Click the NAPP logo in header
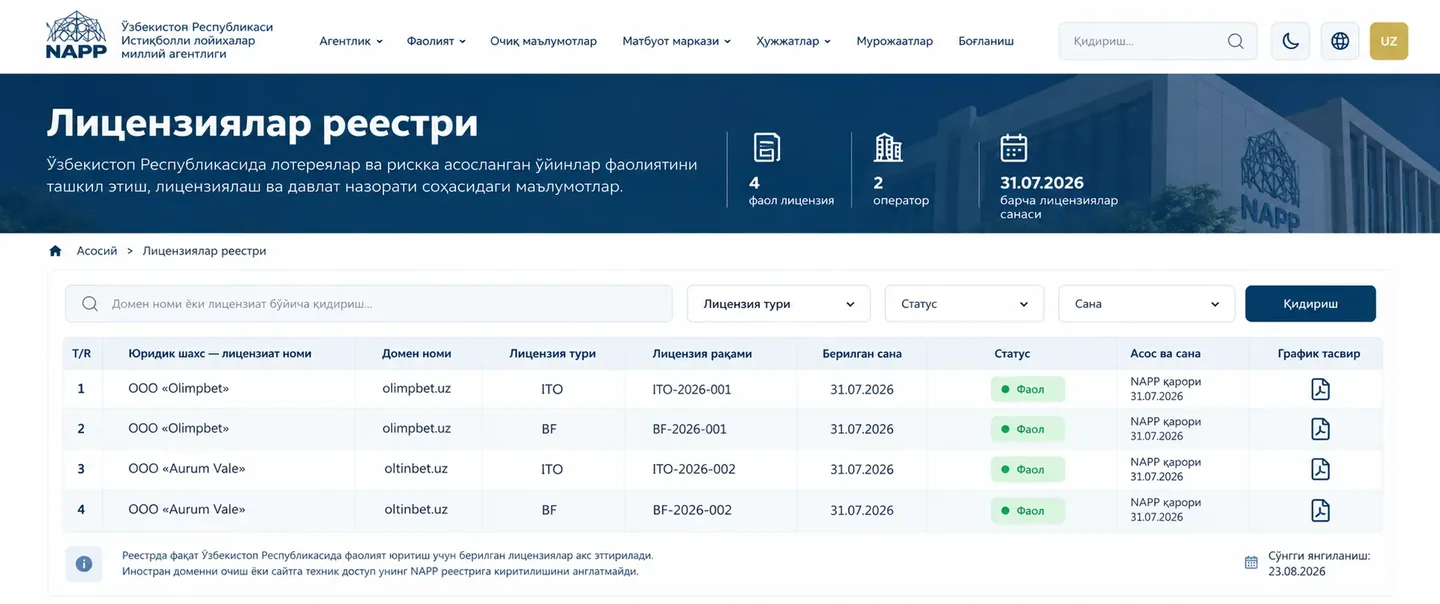Screen dimensions: 1440x604 point(76,36)
